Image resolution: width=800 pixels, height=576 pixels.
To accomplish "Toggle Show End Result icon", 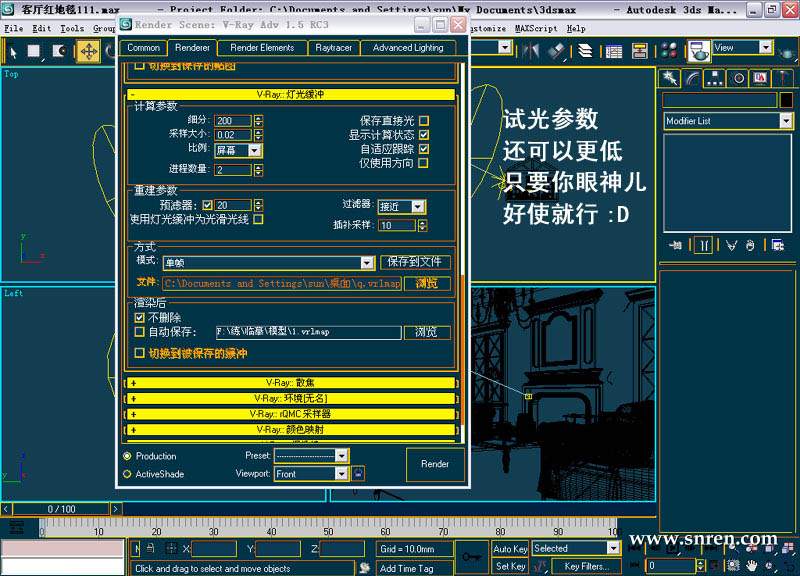I will 704,245.
